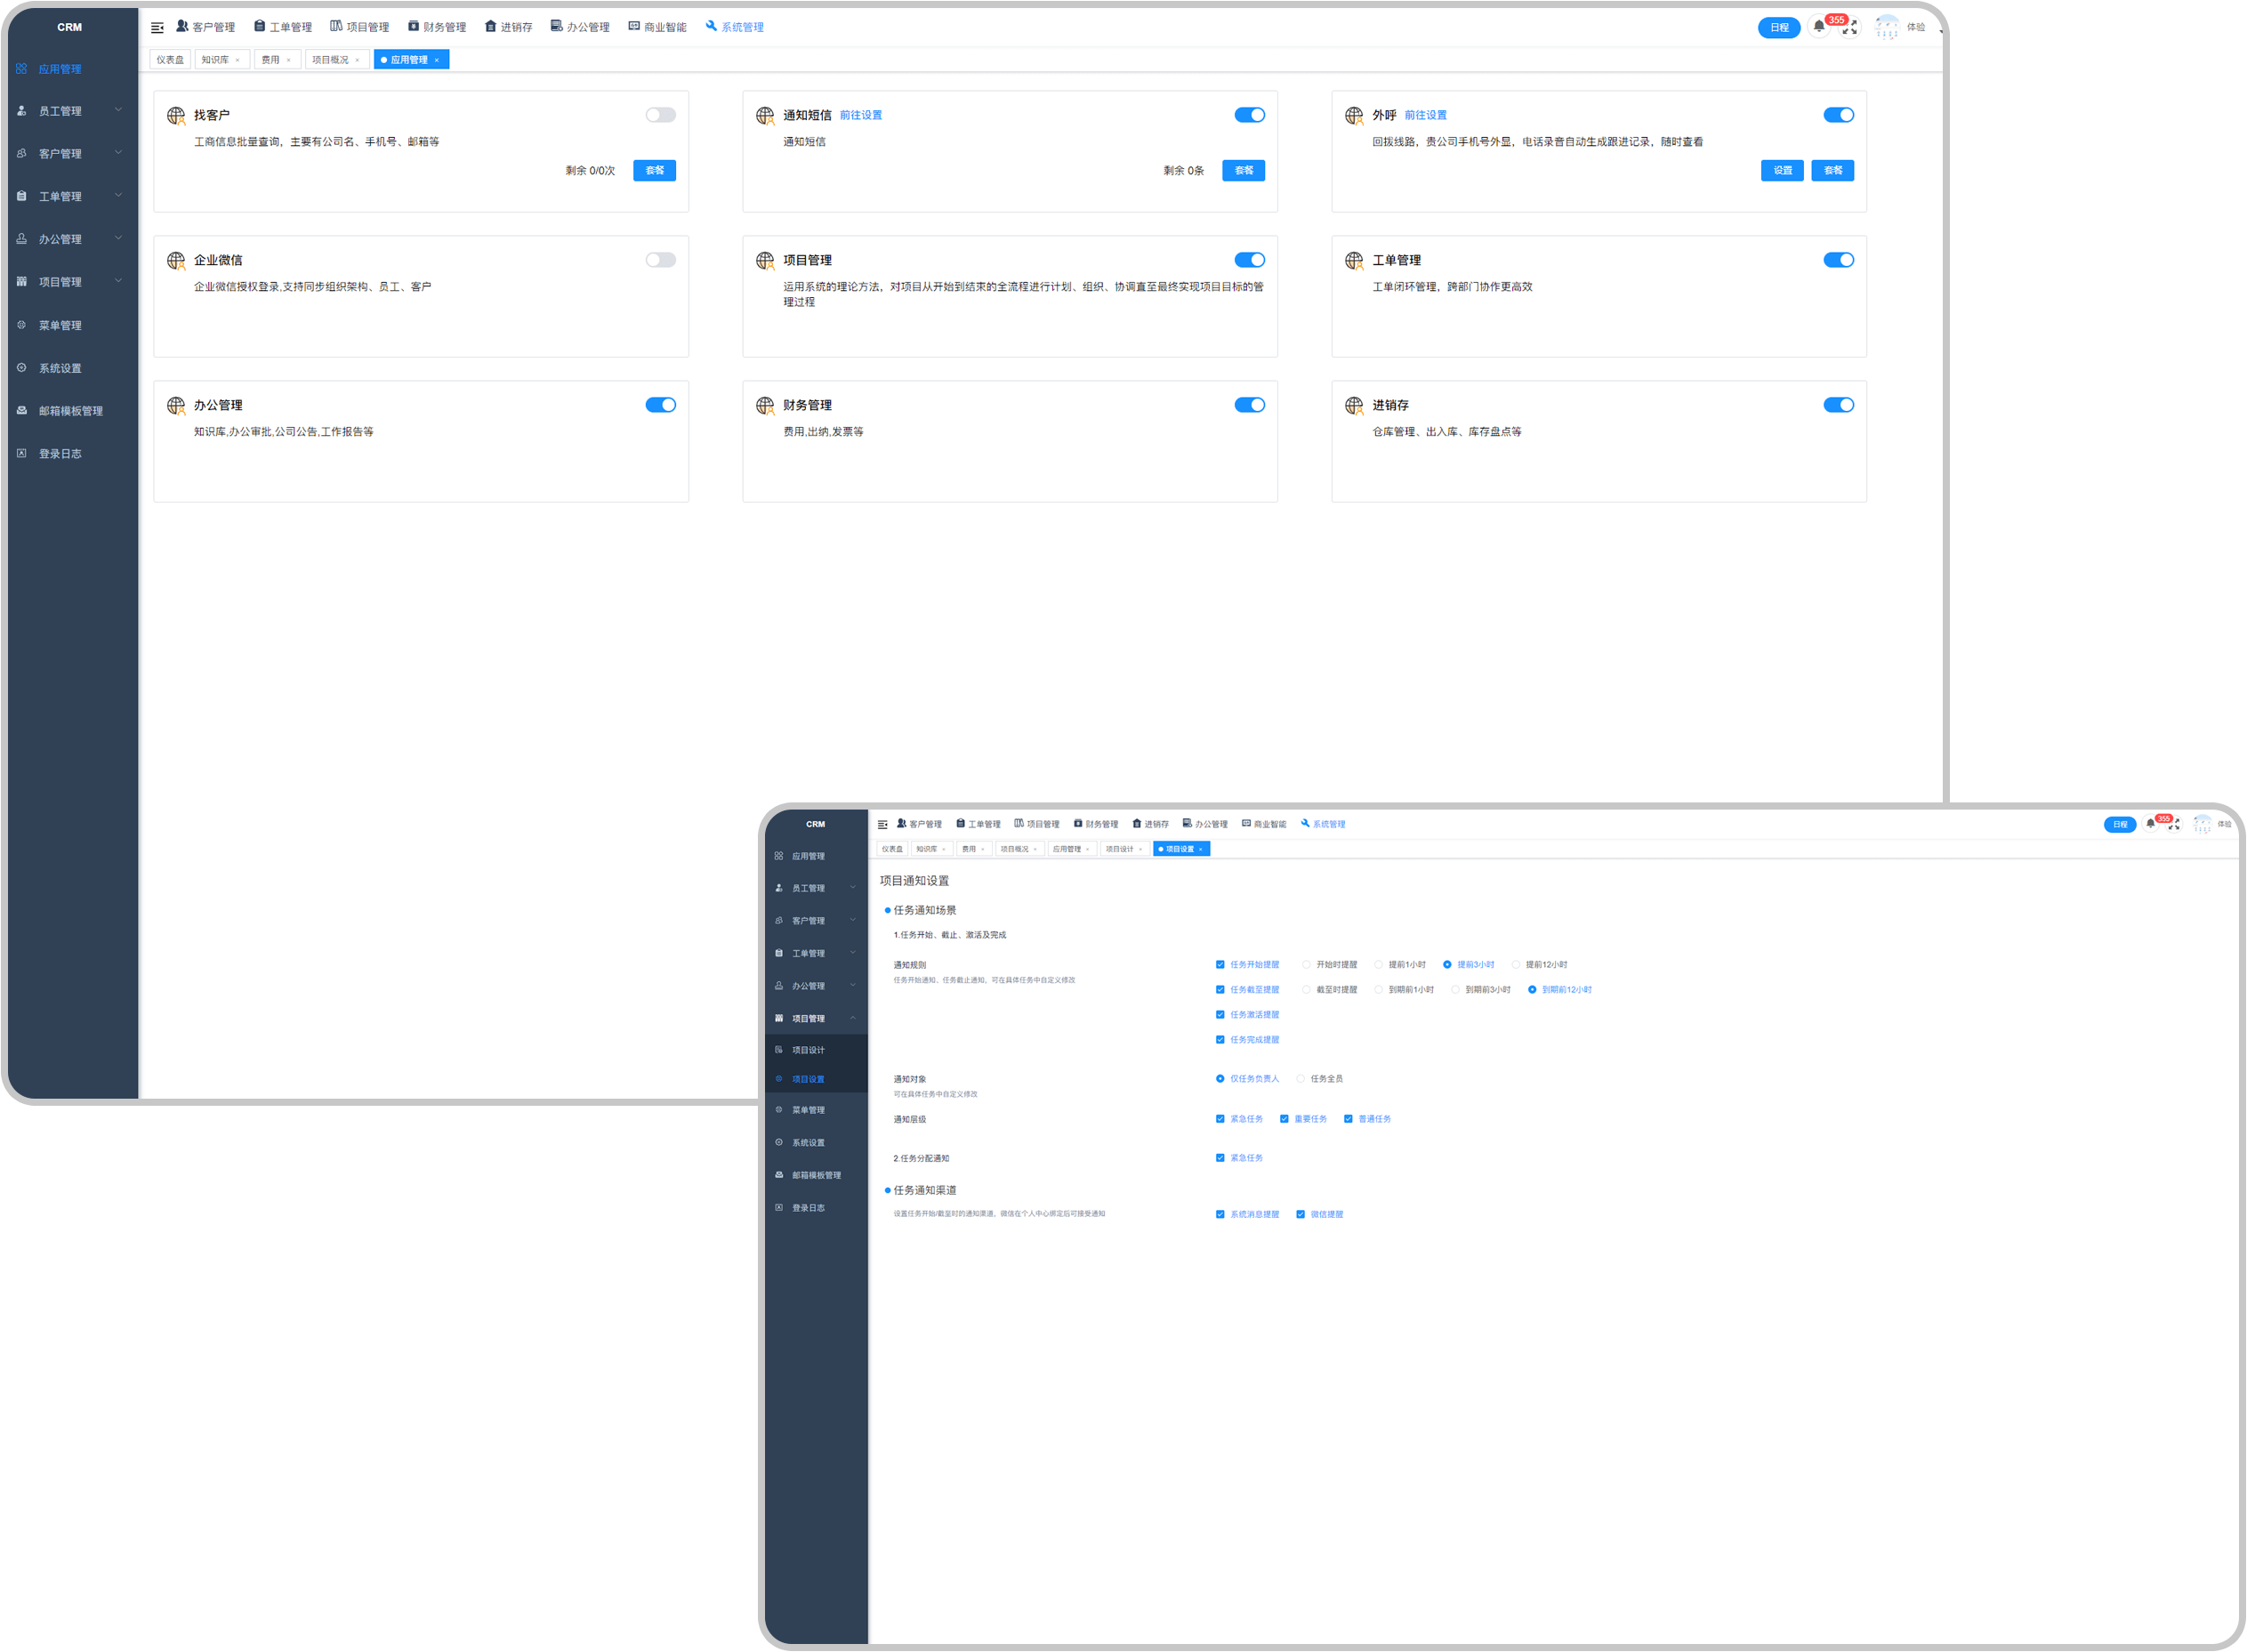Disable the 进销存 toggle switch
2247x1652 pixels.
1838,405
